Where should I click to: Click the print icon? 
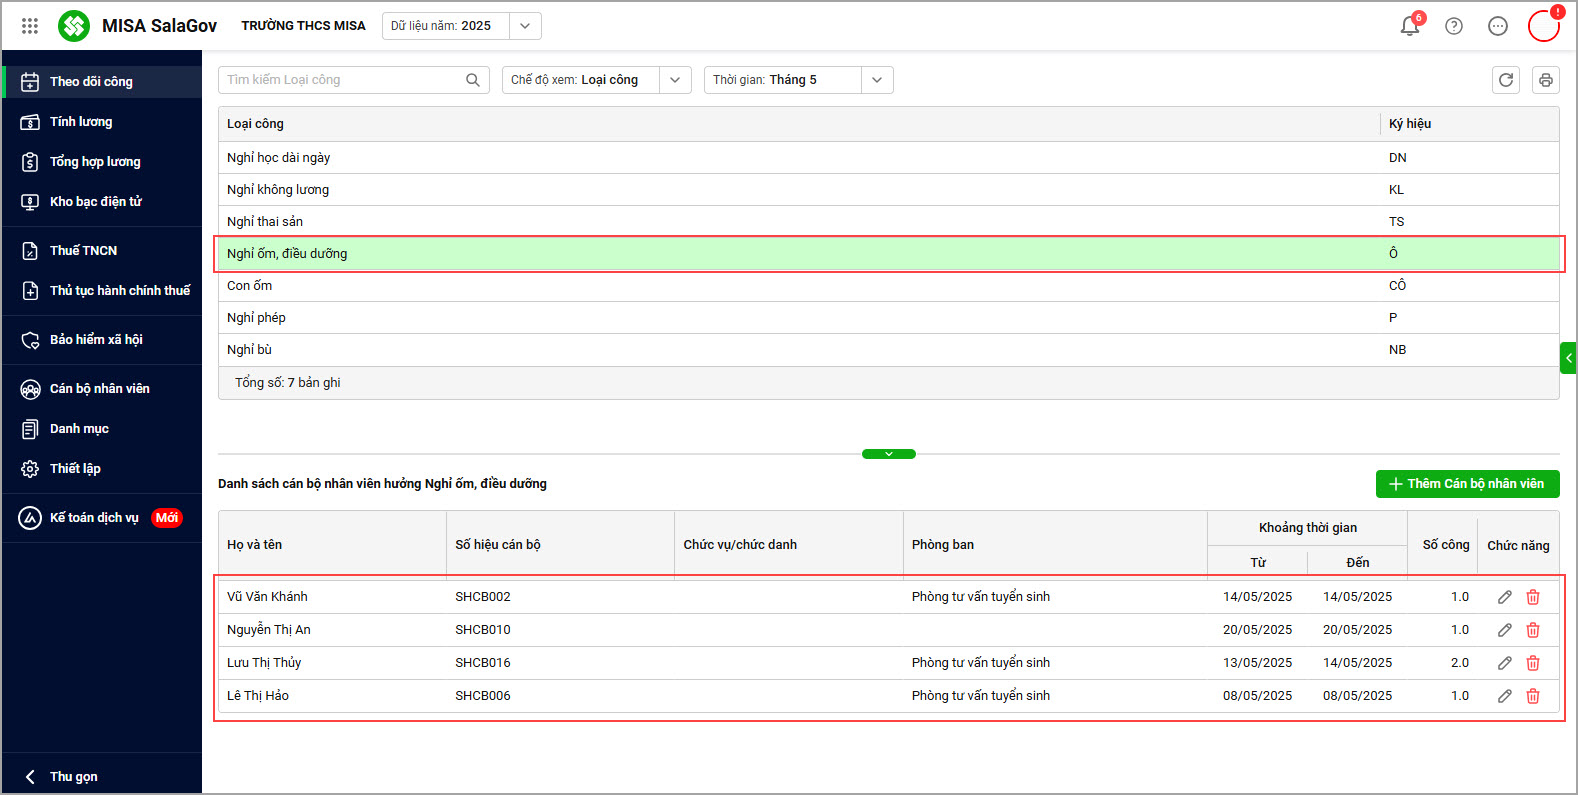click(1546, 80)
